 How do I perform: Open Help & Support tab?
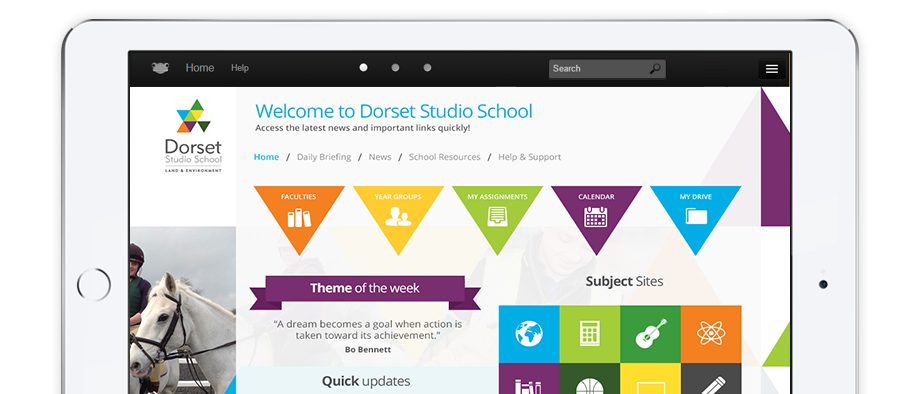point(529,157)
